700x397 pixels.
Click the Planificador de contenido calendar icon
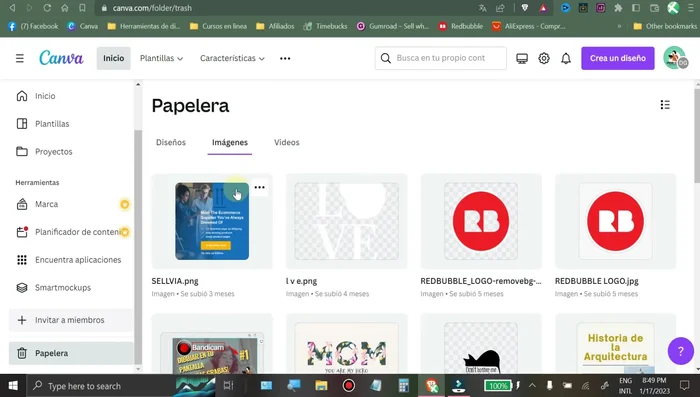(22, 232)
